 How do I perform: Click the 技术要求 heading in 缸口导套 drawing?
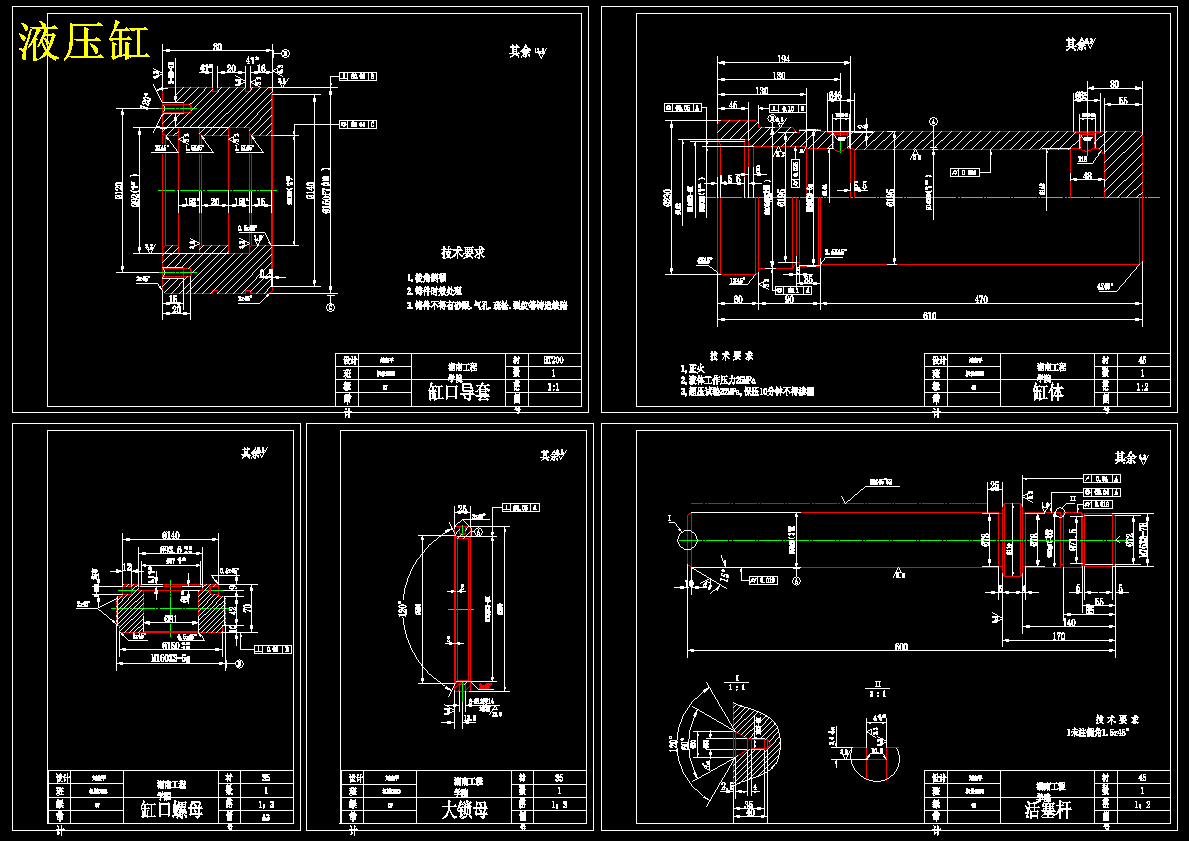tap(463, 253)
